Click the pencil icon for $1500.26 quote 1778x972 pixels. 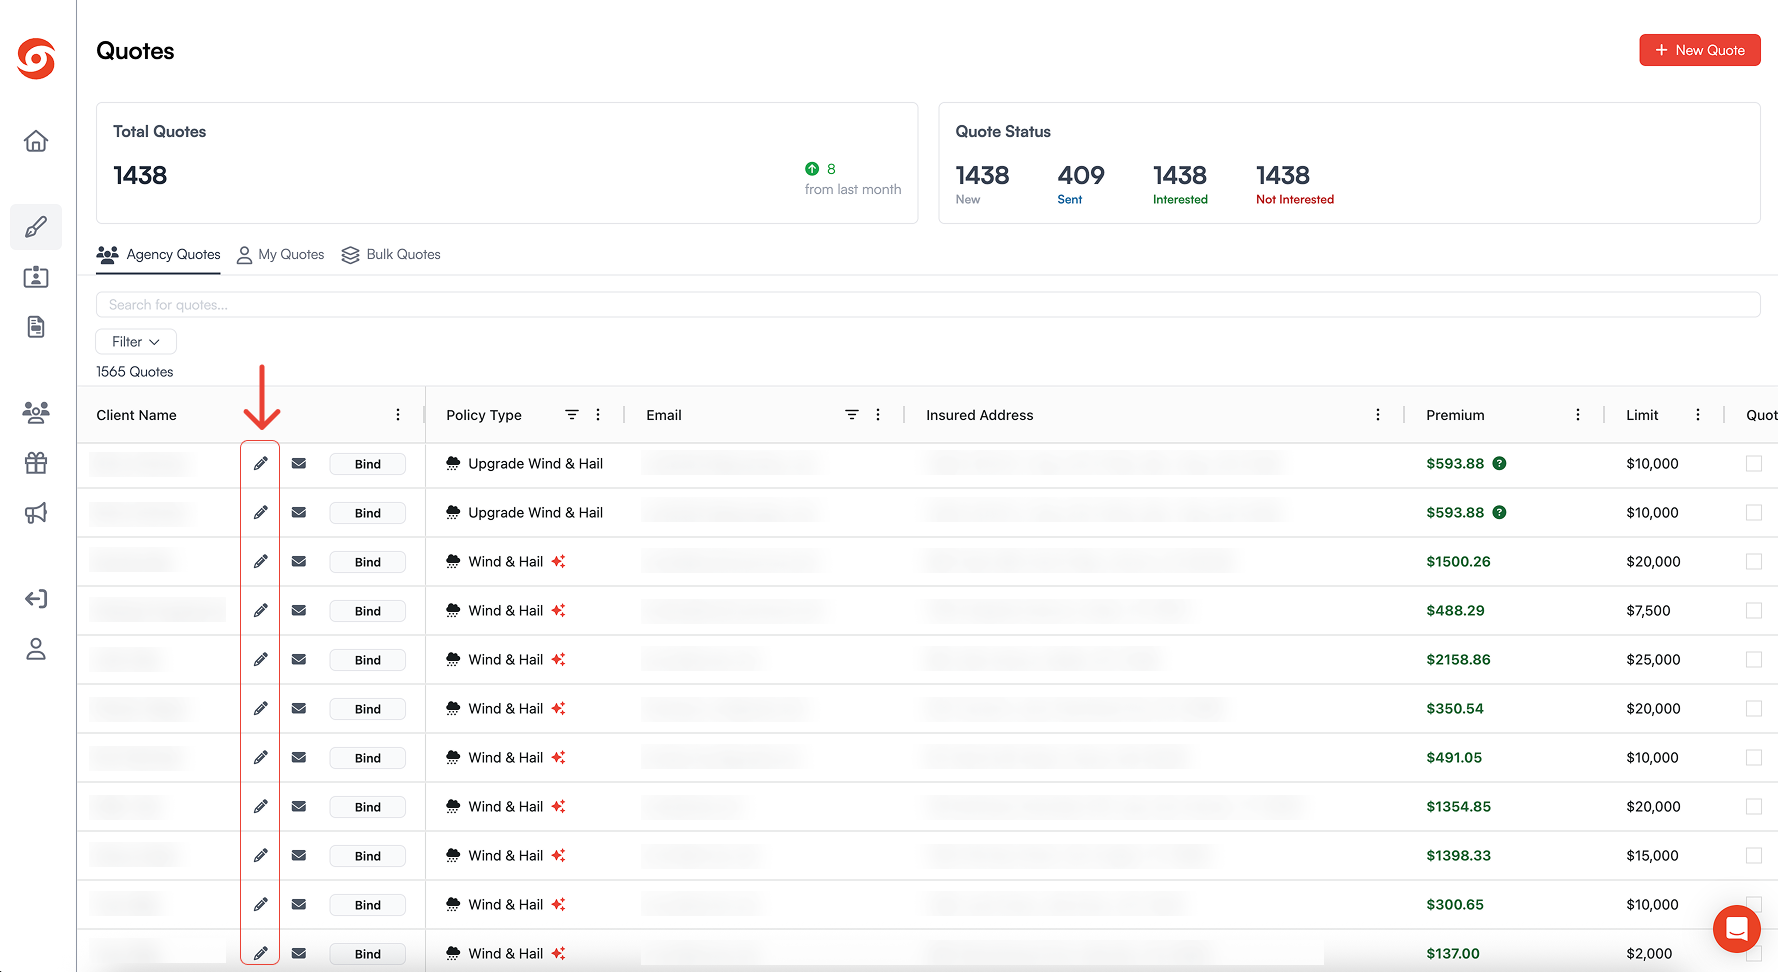point(261,561)
